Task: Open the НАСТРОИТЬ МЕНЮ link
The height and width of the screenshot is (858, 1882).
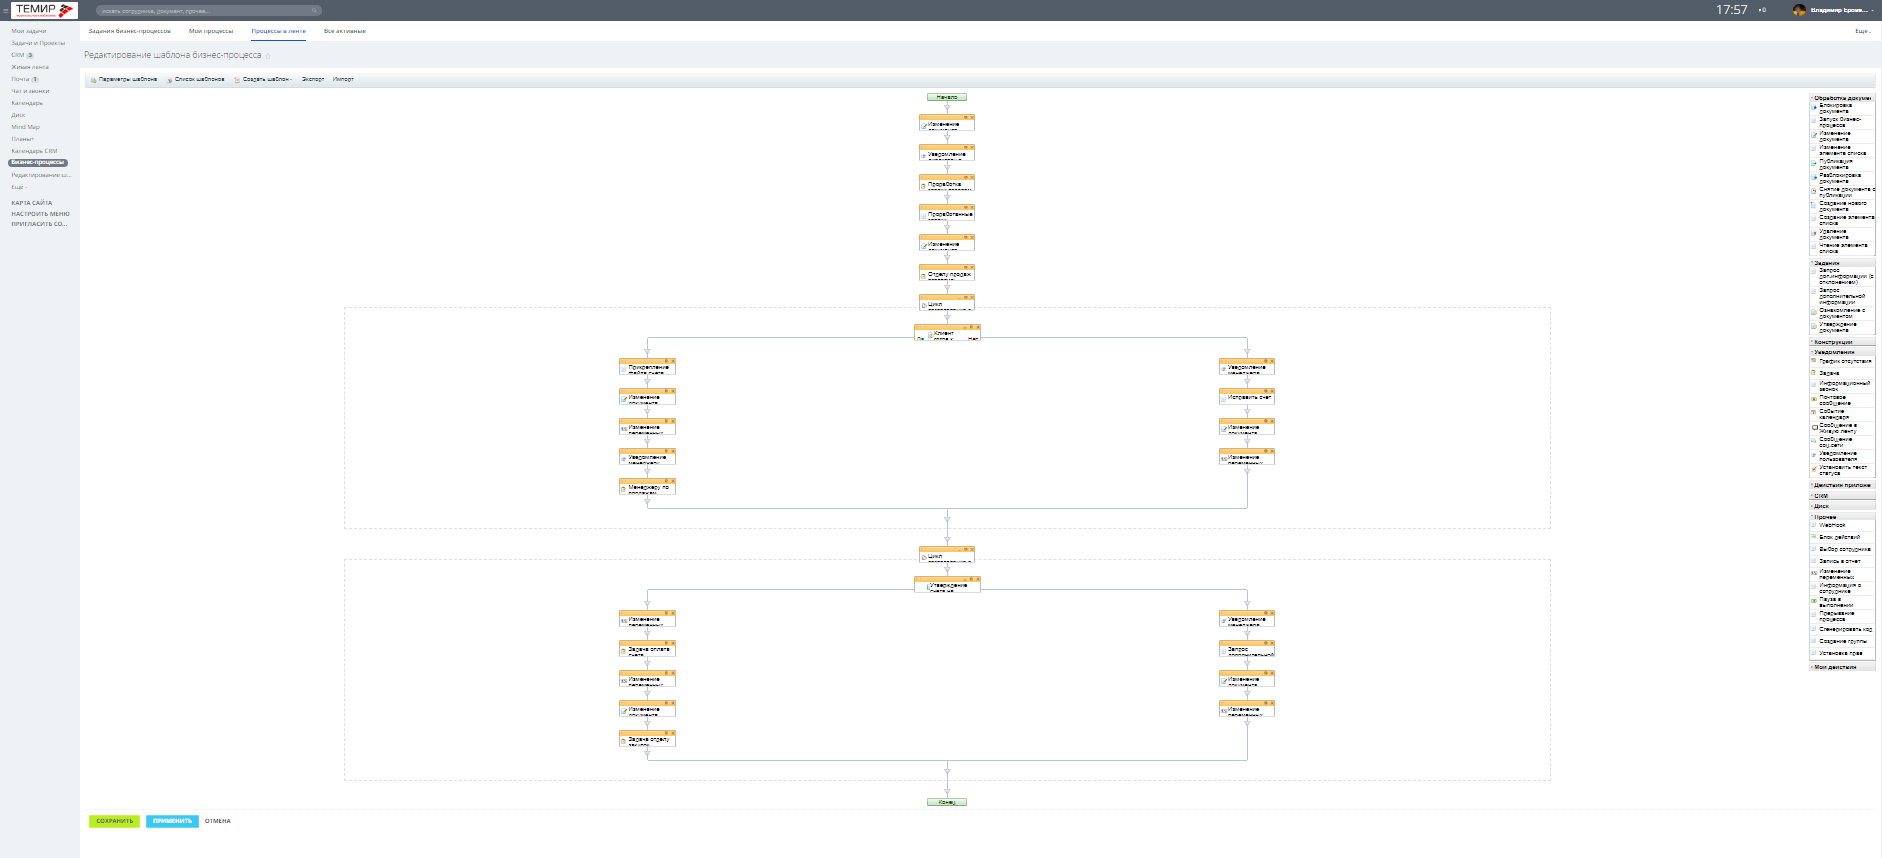Action: [x=41, y=214]
